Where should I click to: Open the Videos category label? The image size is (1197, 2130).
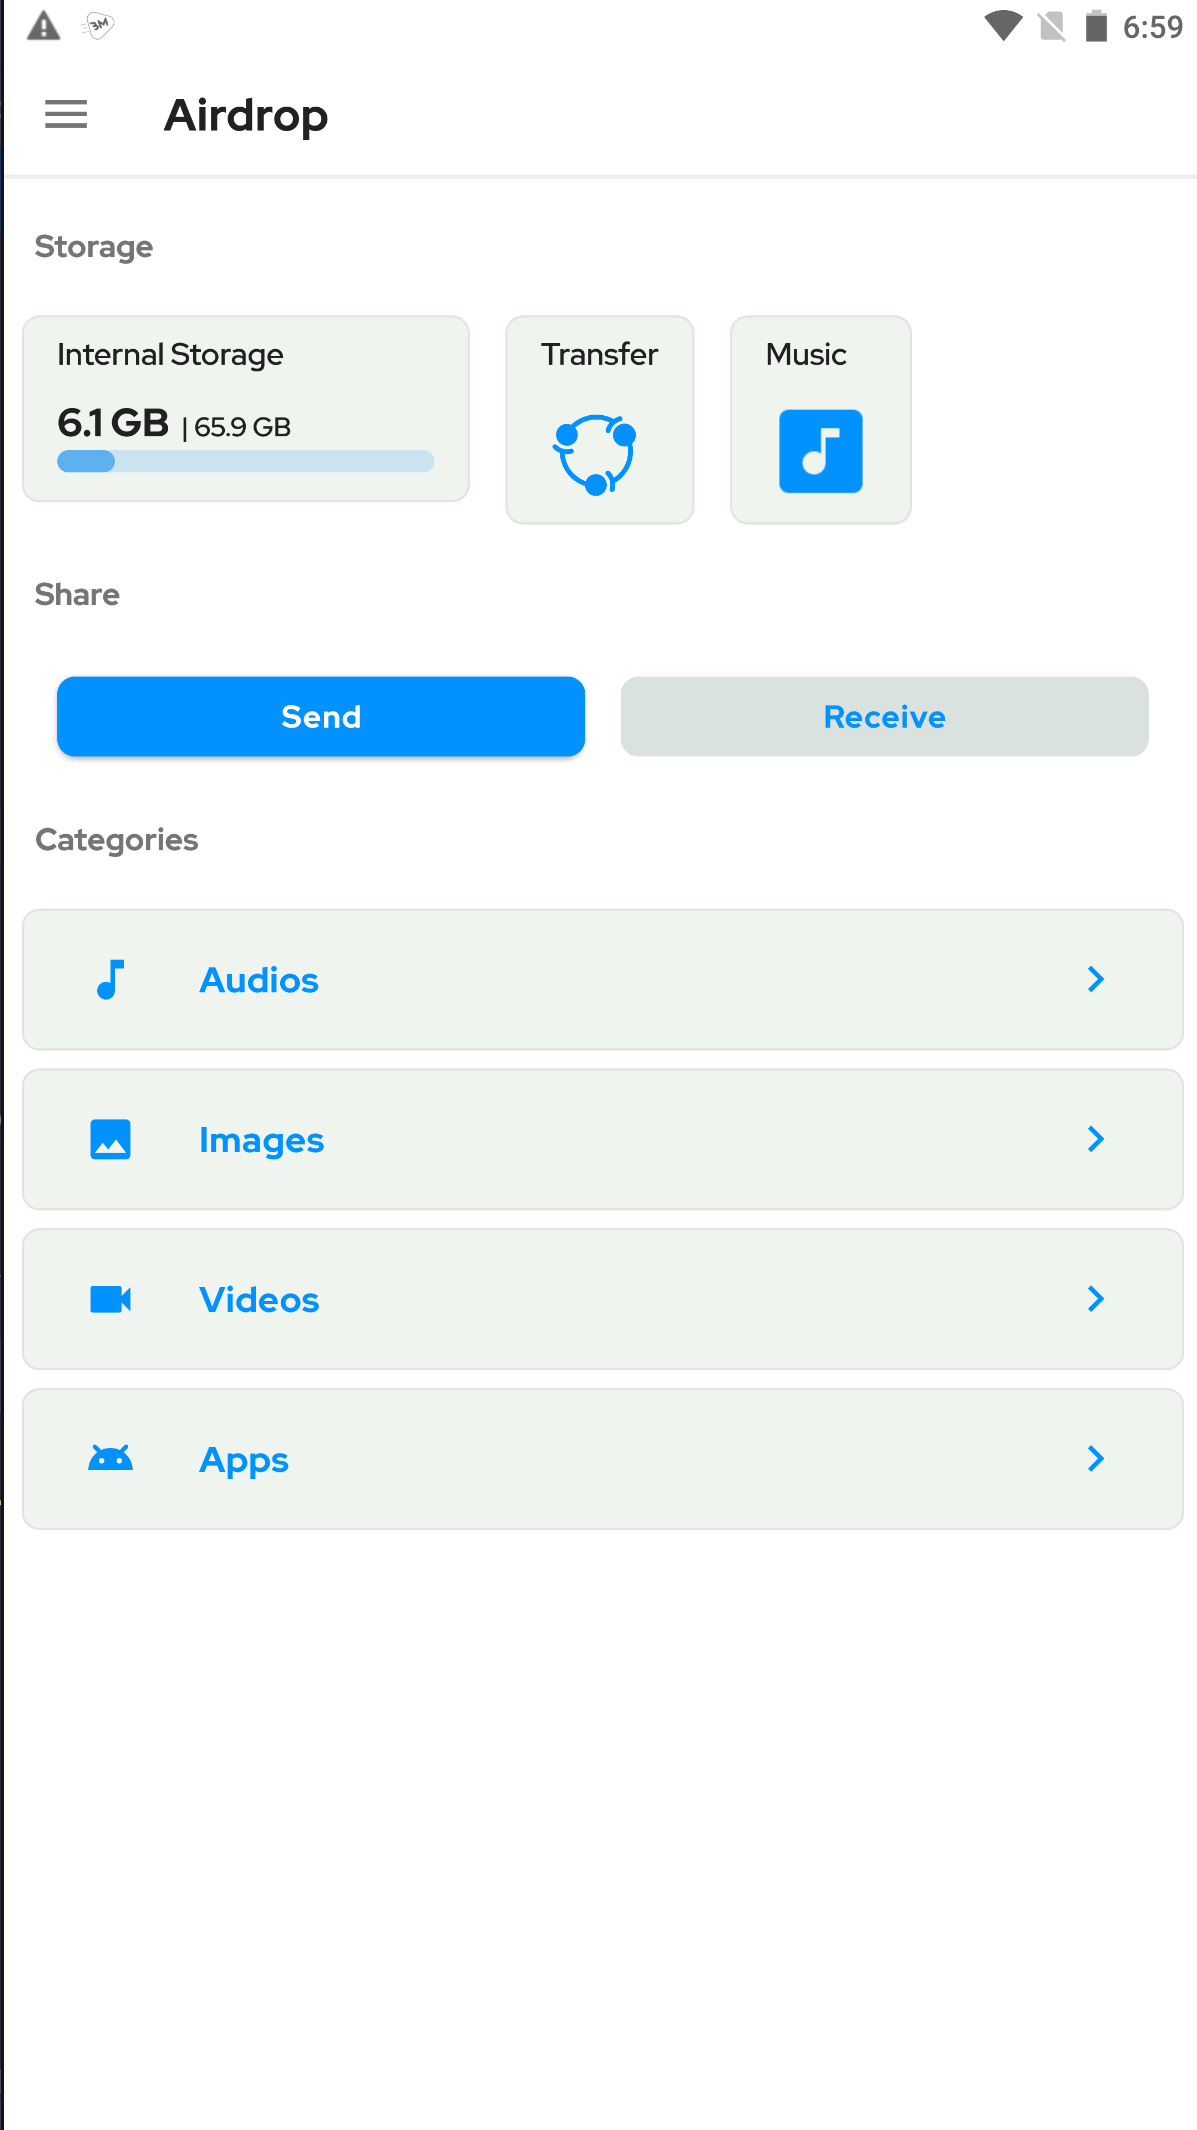coord(259,1300)
